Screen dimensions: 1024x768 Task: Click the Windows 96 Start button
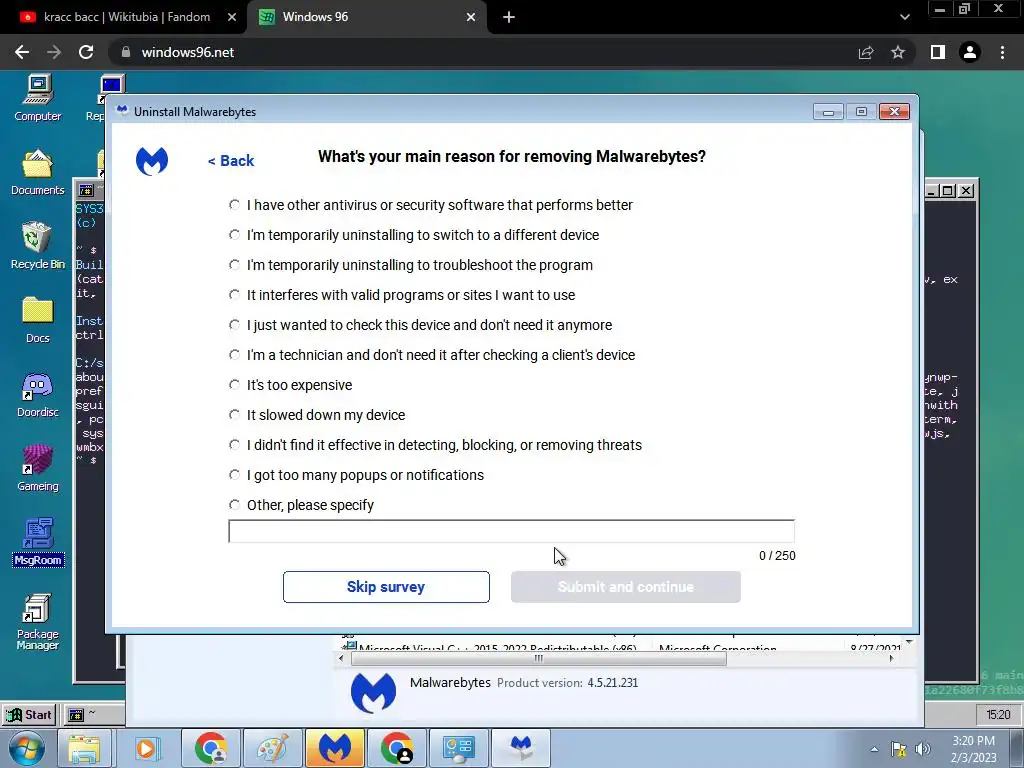29,714
